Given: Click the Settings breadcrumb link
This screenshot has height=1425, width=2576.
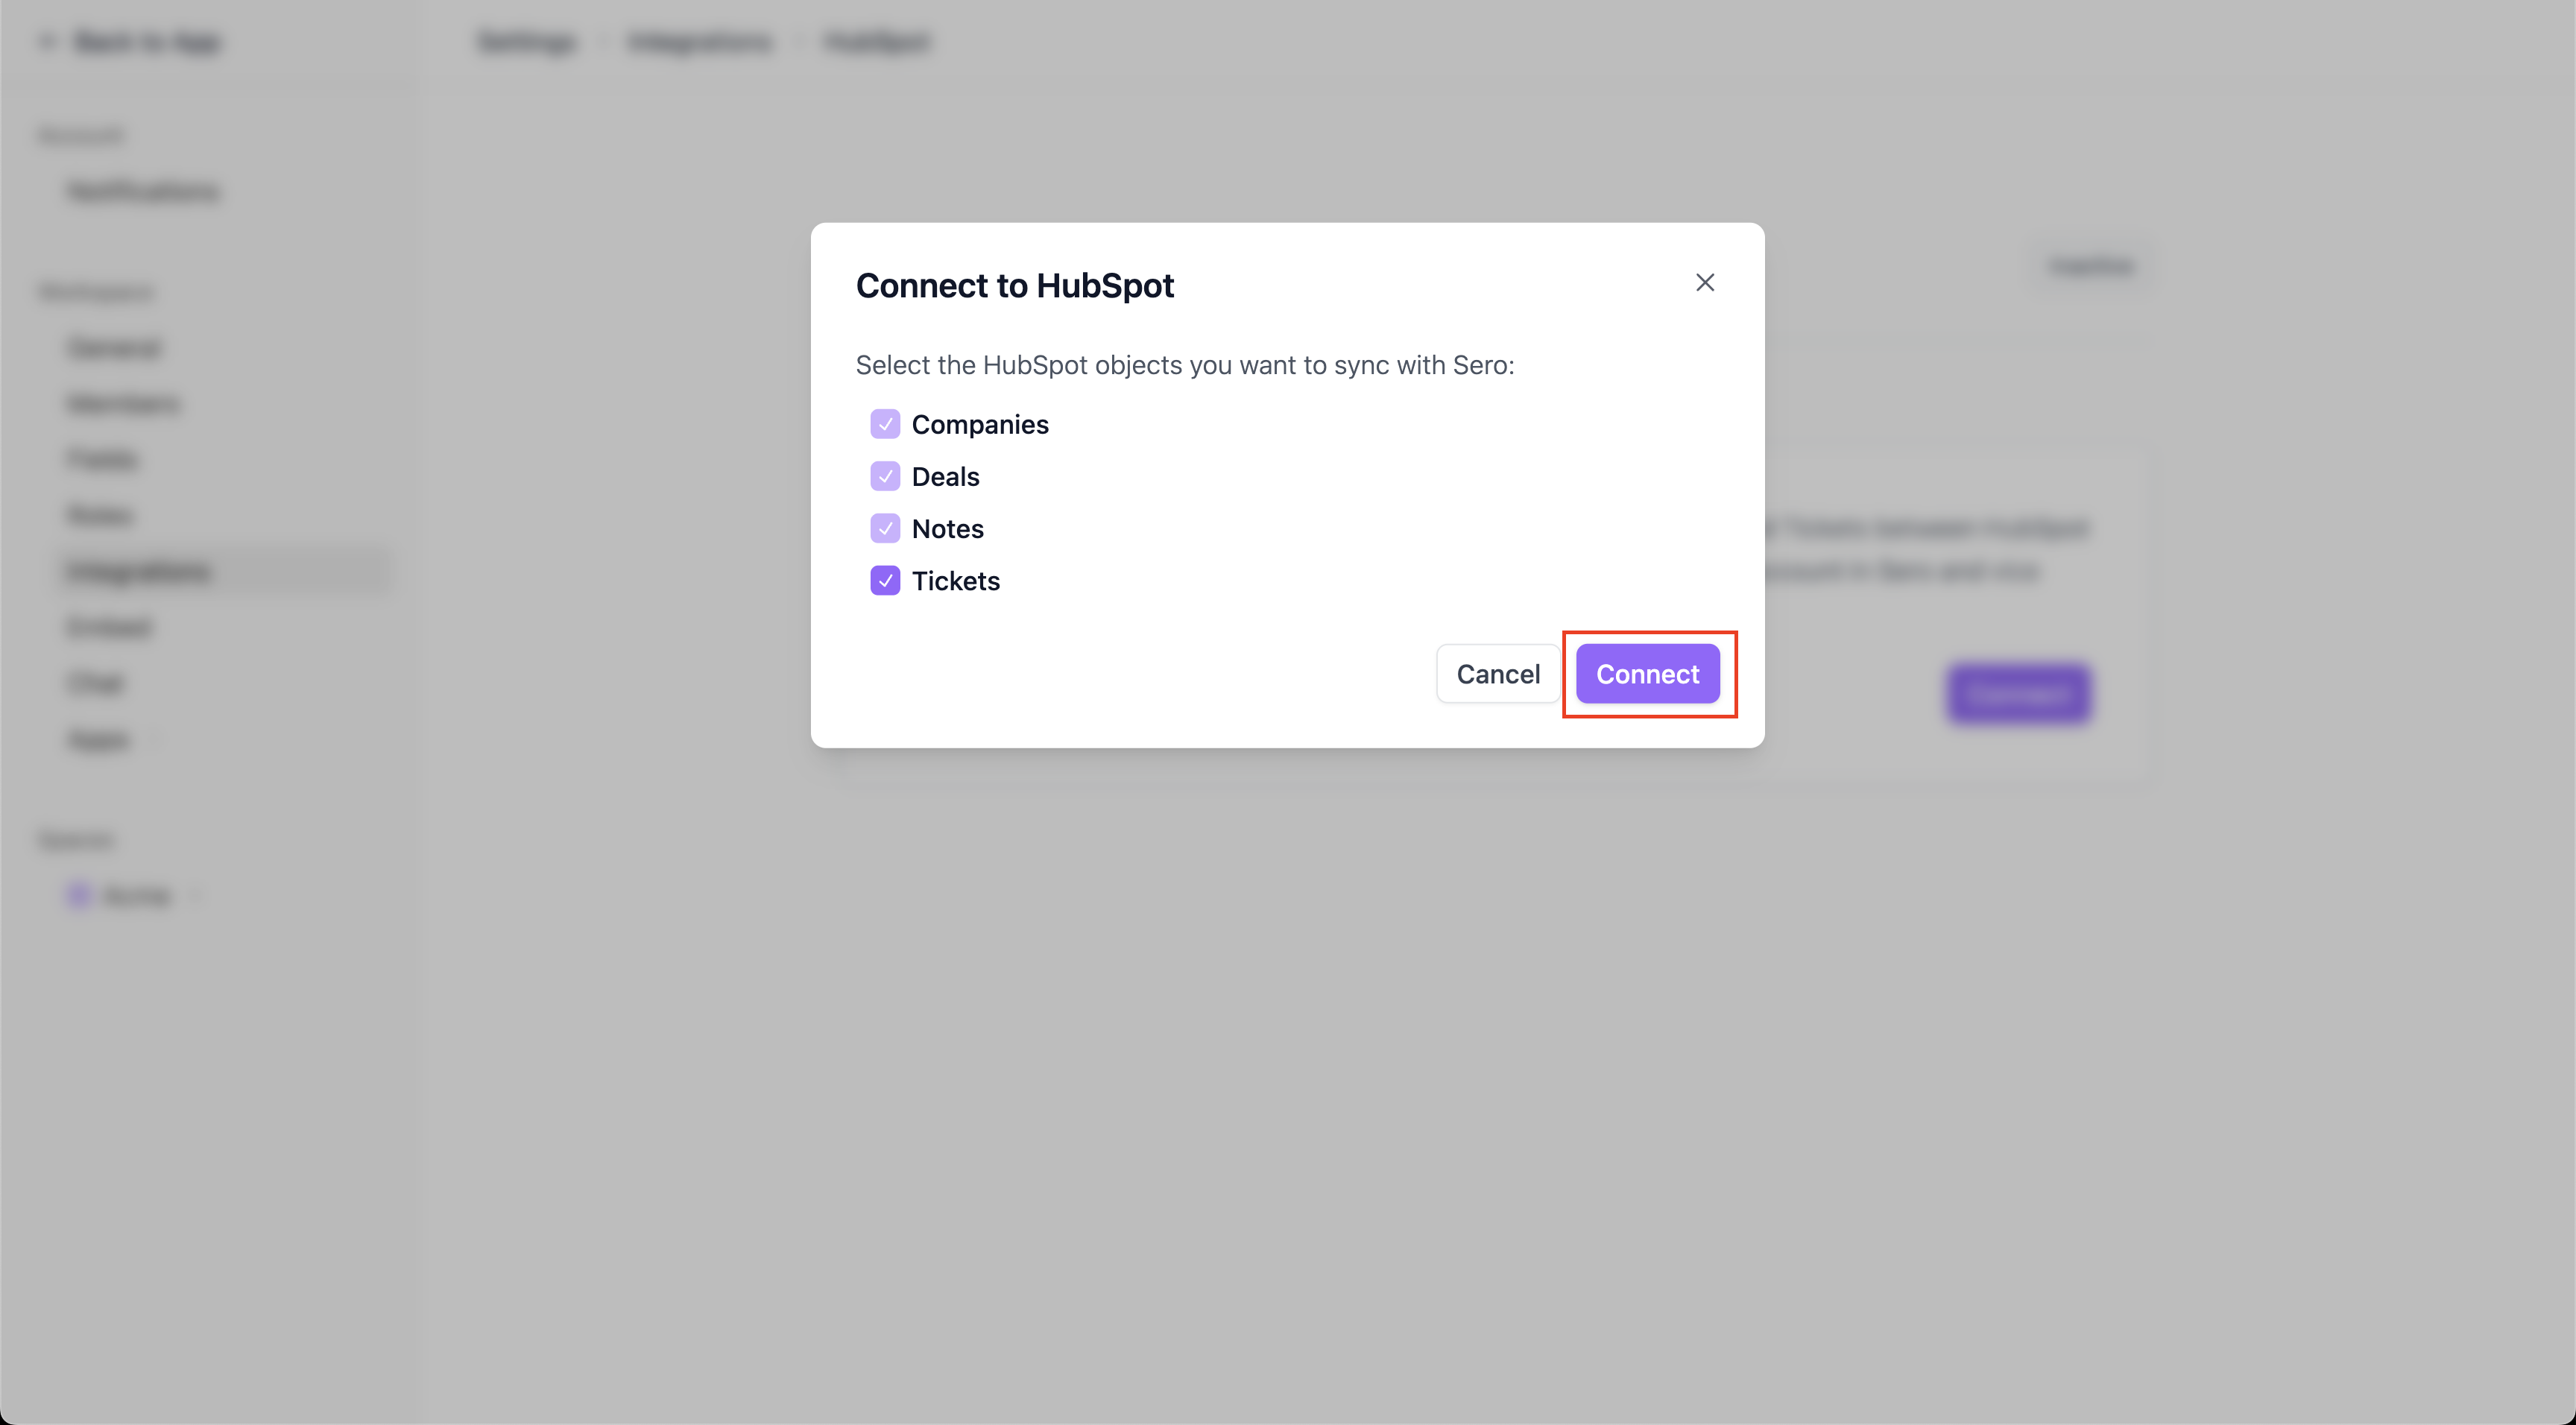Looking at the screenshot, I should (527, 42).
